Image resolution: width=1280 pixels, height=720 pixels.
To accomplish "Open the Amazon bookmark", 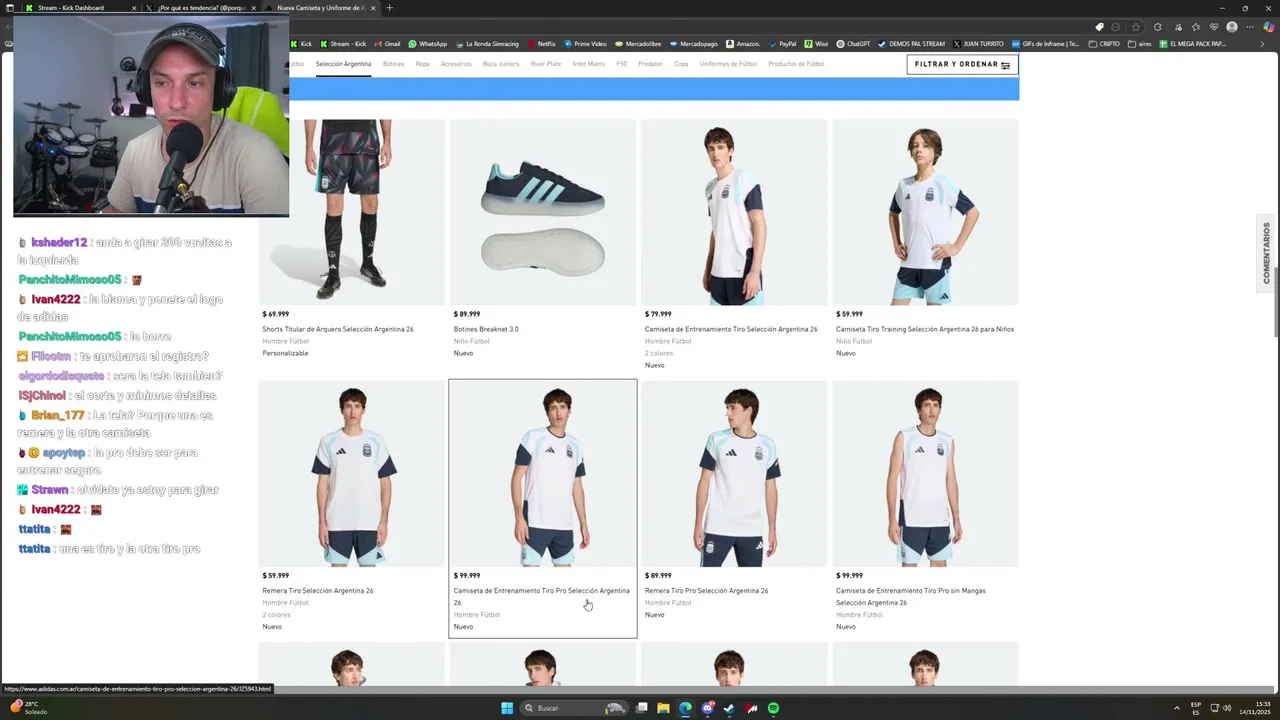I will point(743,44).
